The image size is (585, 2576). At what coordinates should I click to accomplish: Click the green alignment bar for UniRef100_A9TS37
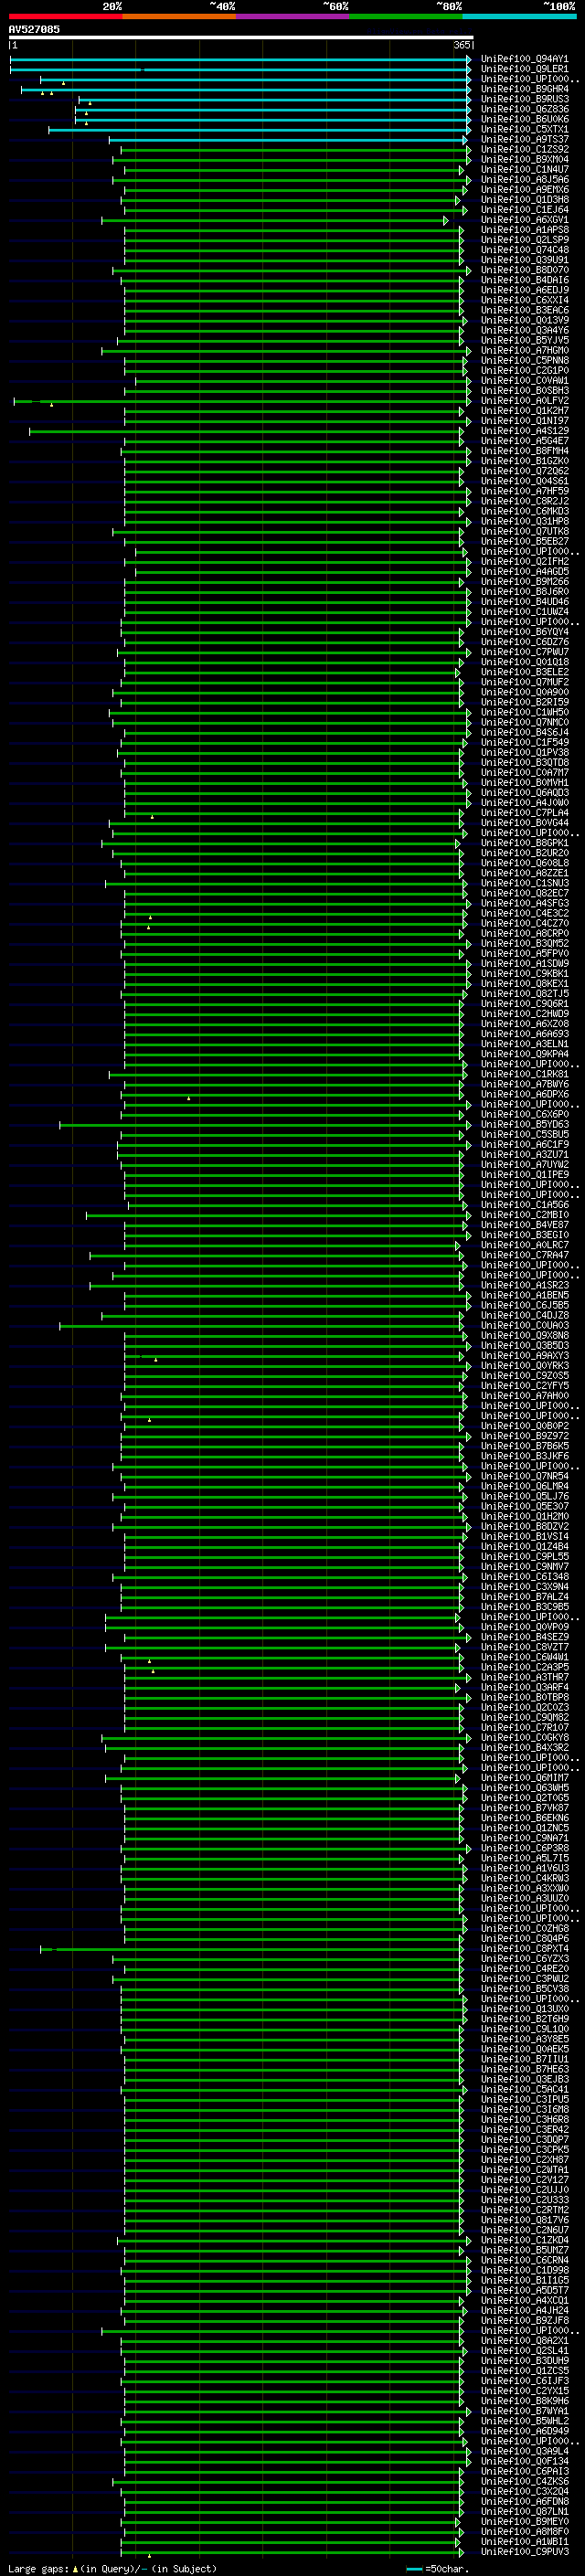click(289, 140)
